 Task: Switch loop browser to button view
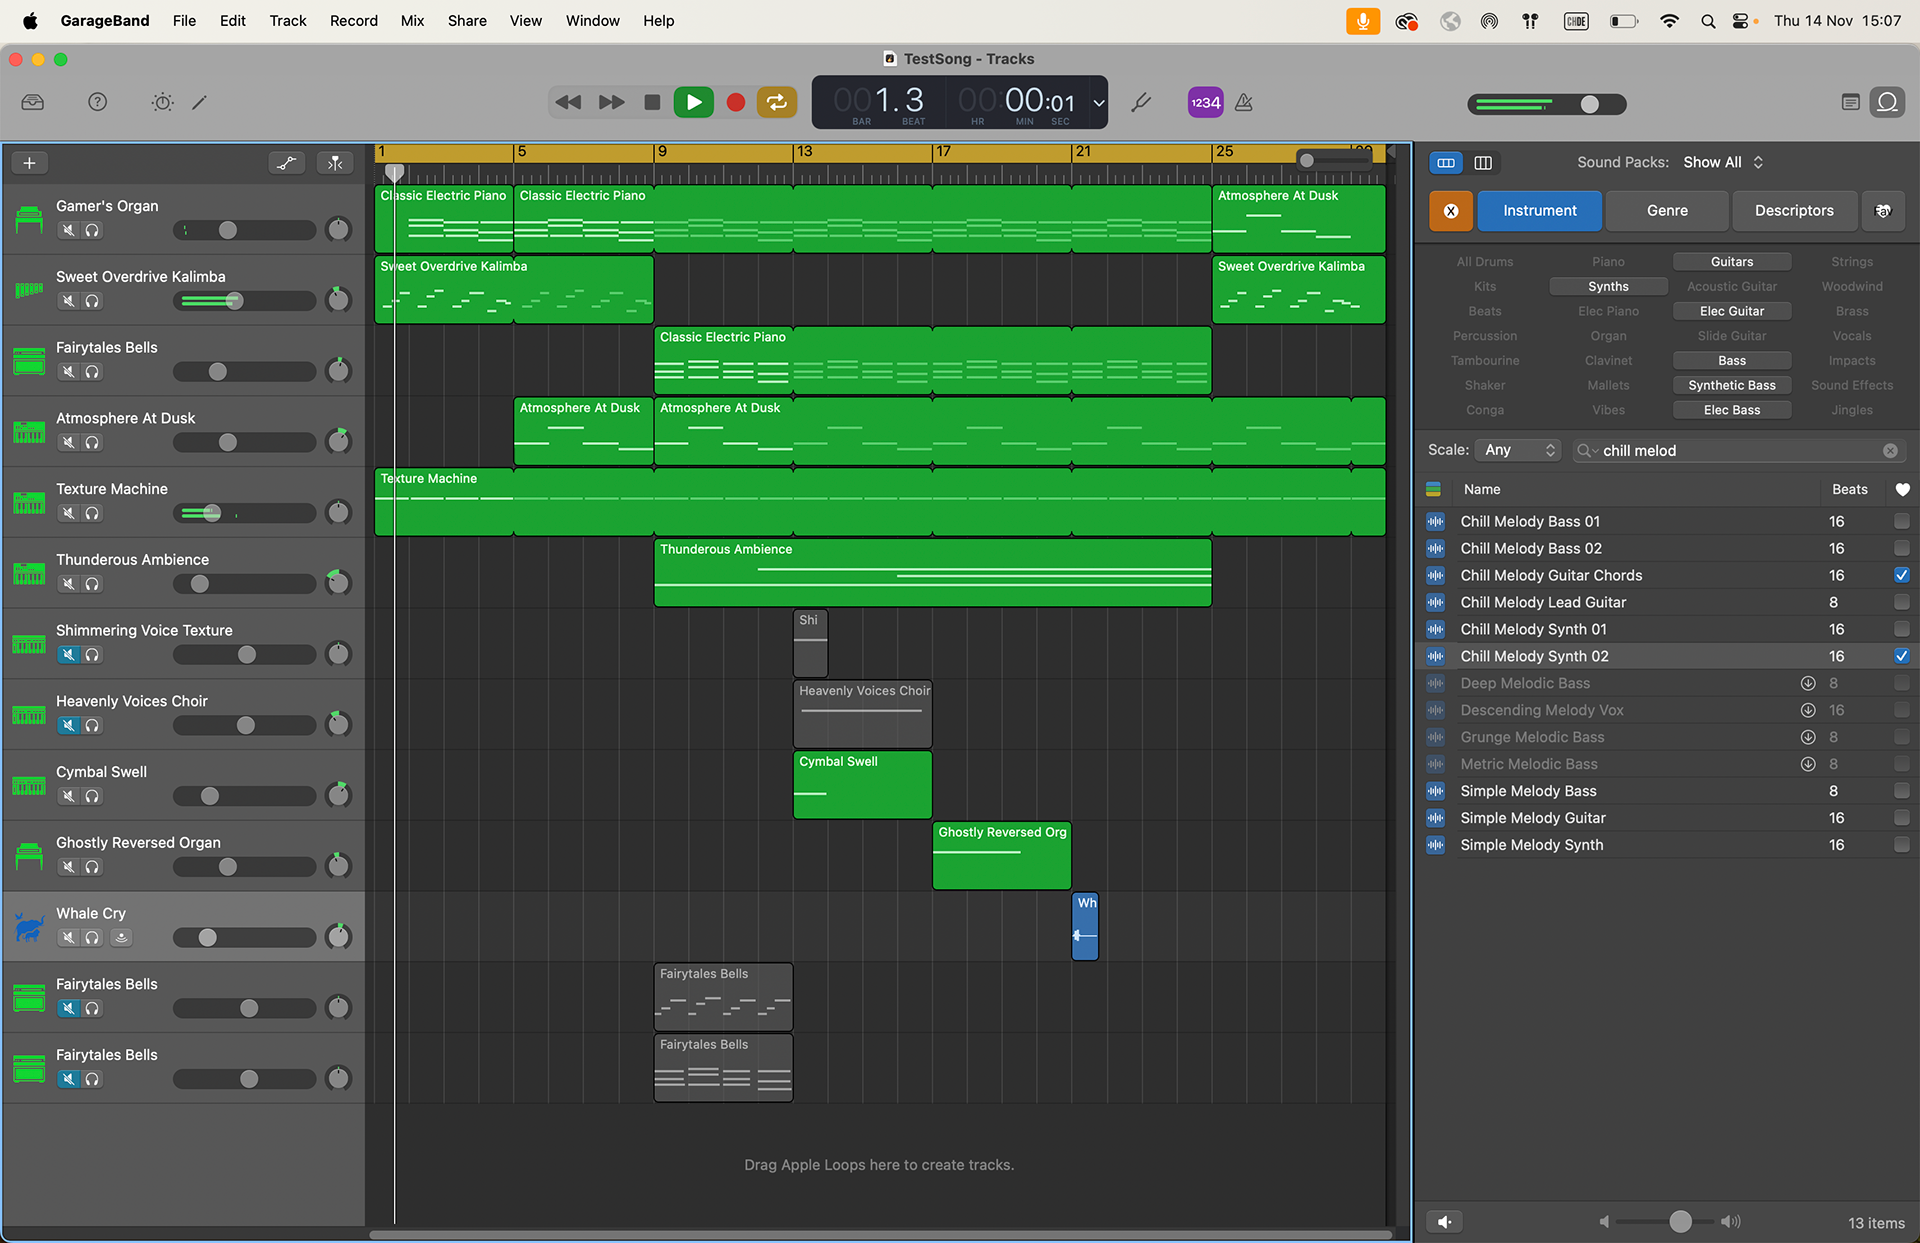coord(1446,163)
